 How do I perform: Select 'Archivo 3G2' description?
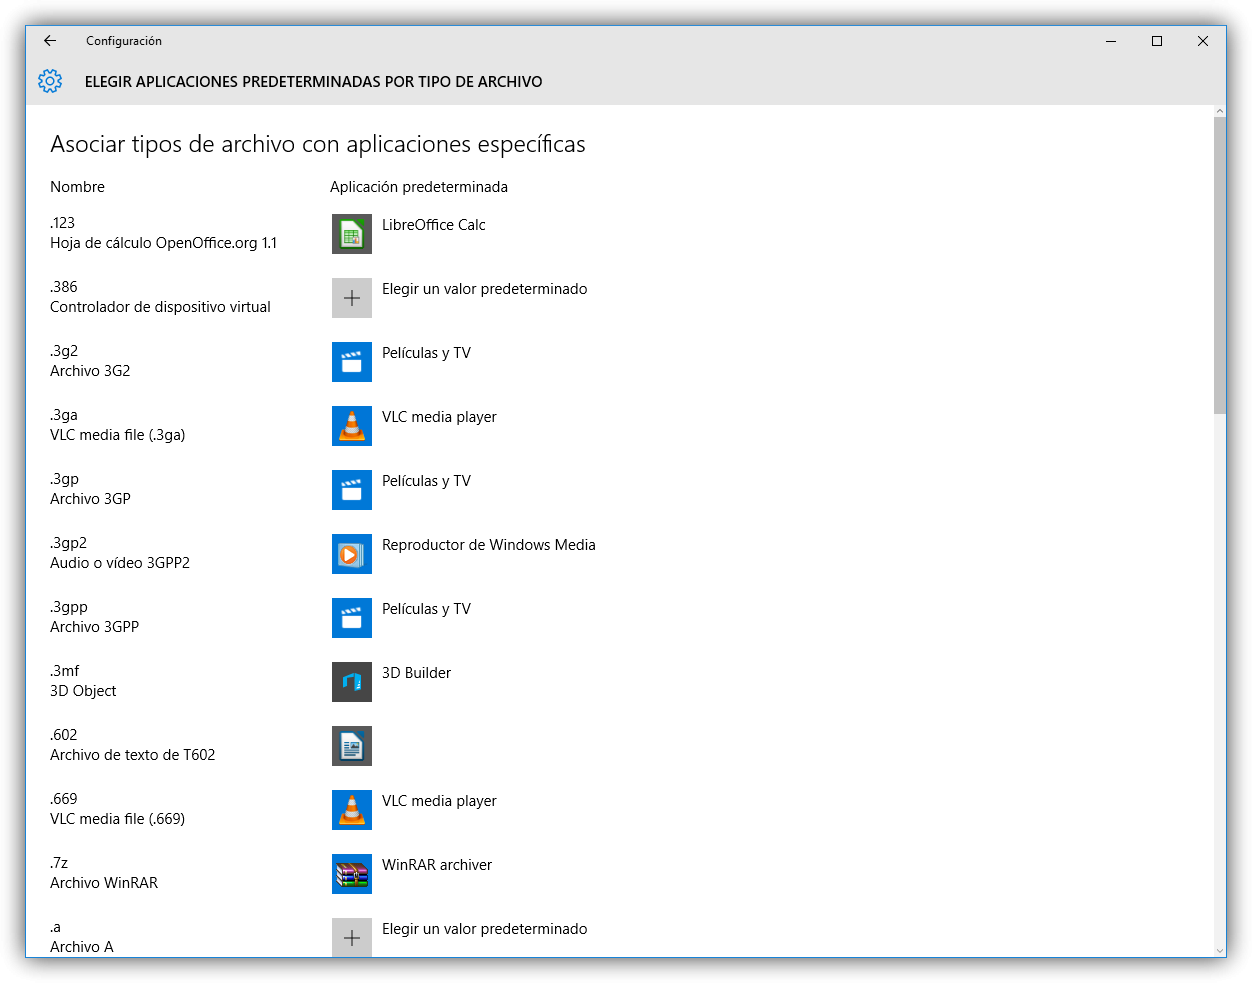point(90,371)
